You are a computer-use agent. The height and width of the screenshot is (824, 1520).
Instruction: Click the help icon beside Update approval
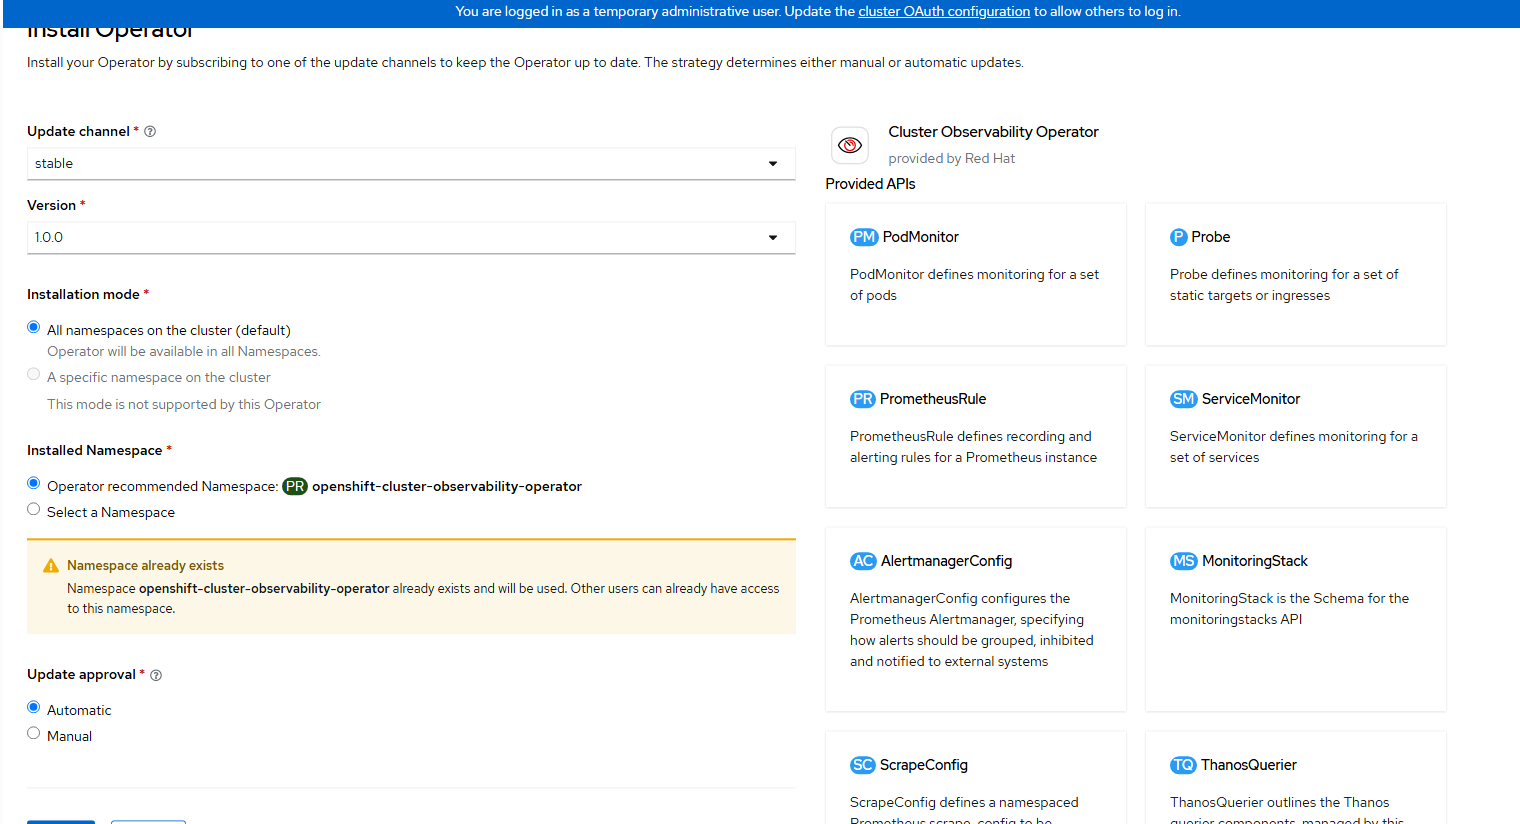(156, 675)
